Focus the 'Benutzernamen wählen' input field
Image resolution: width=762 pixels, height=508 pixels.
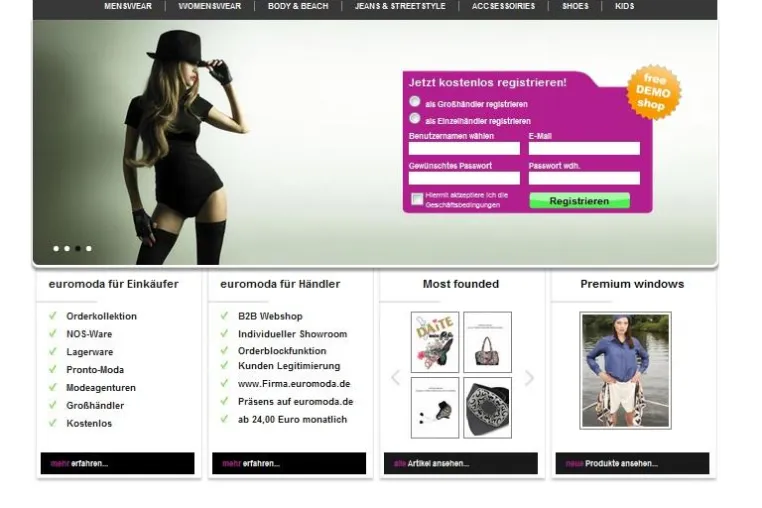(x=464, y=148)
